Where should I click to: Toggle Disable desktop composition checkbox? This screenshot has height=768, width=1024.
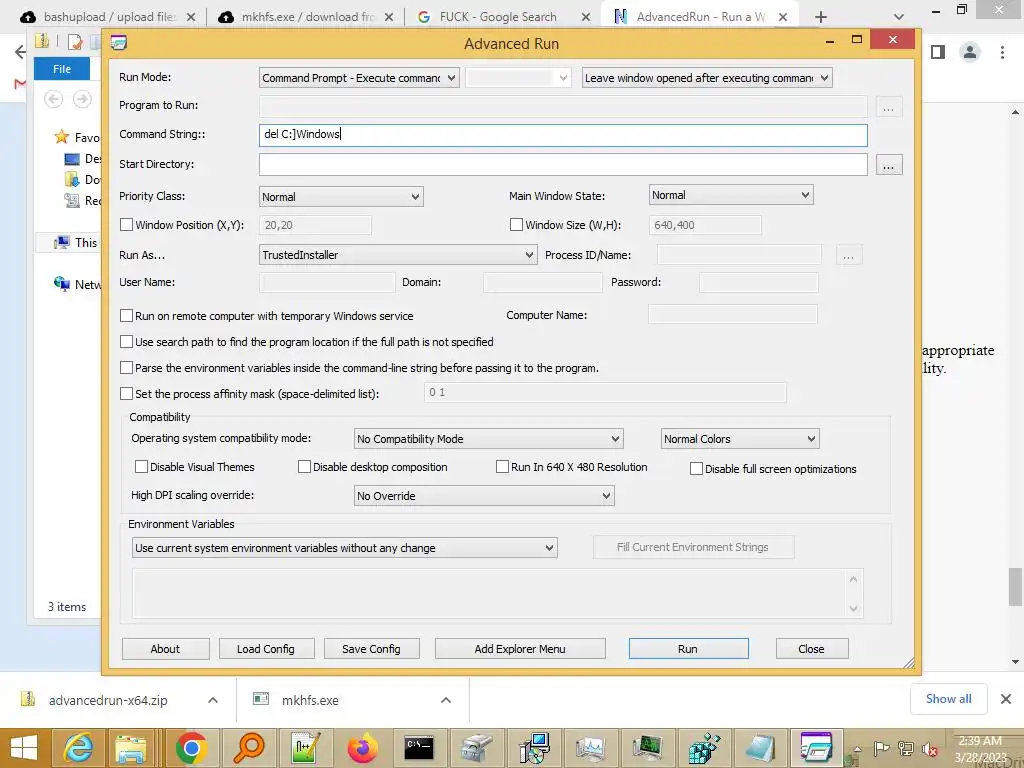304,466
